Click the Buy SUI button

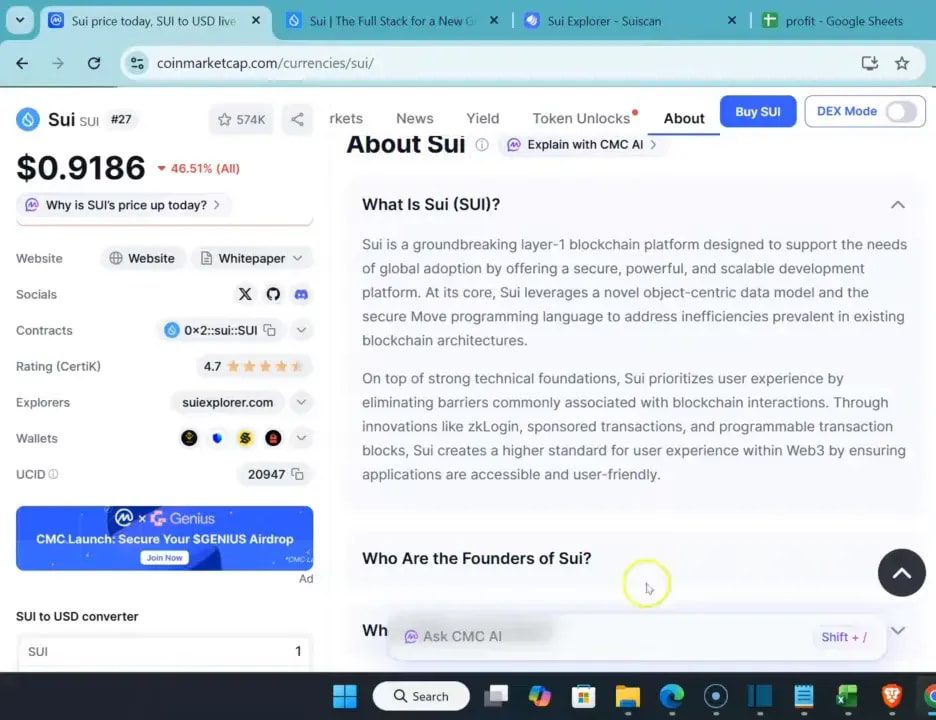coord(758,112)
